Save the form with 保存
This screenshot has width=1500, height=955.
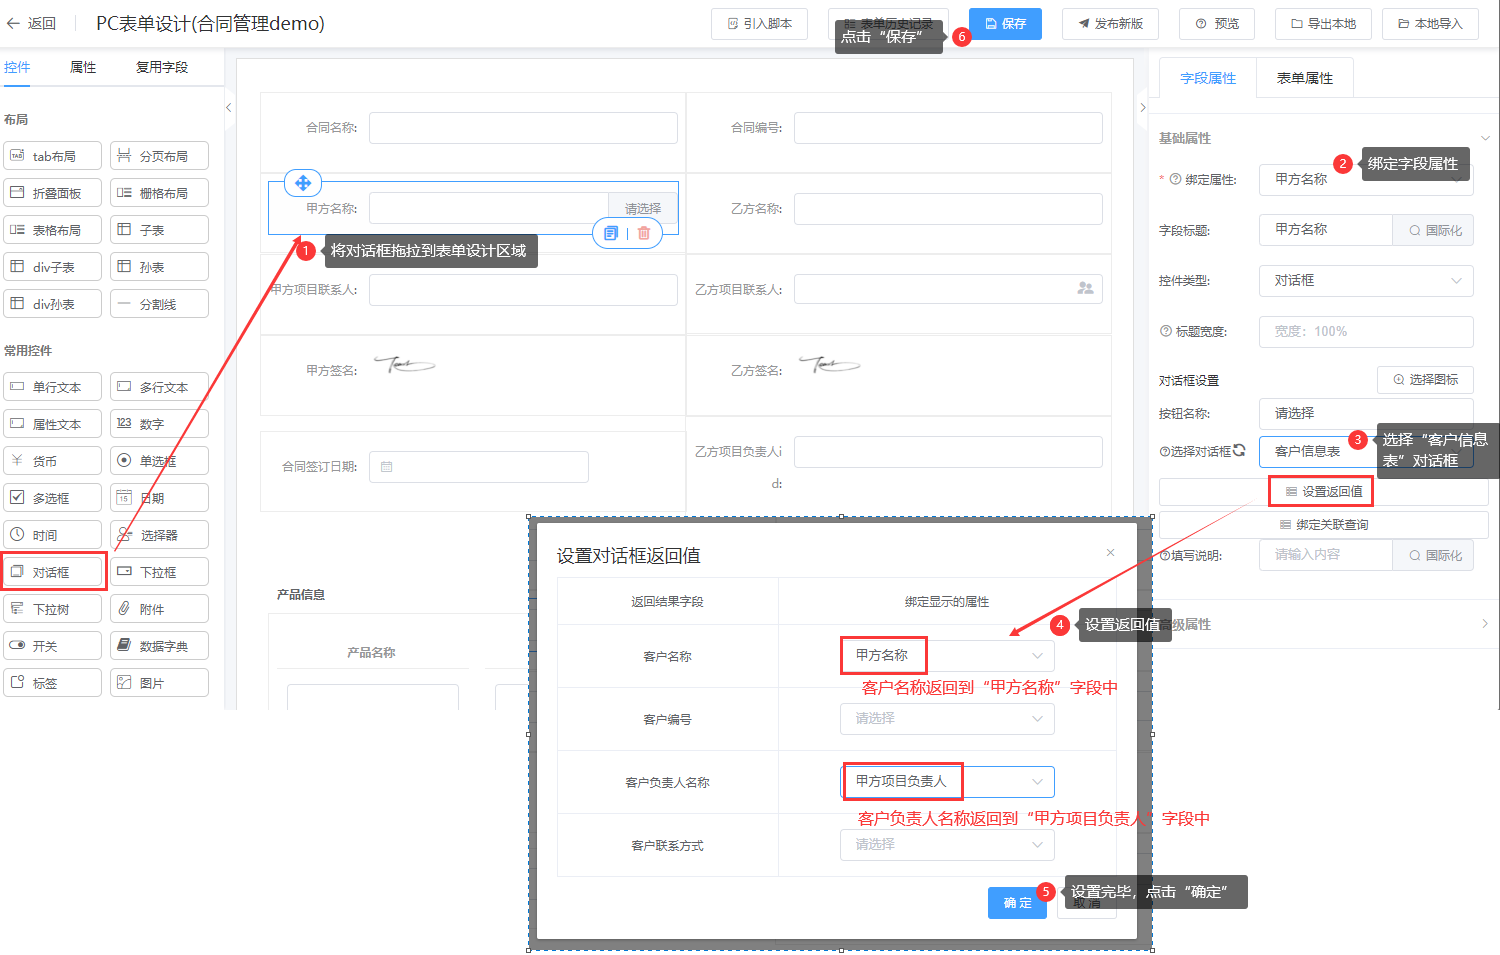pyautogui.click(x=1005, y=24)
